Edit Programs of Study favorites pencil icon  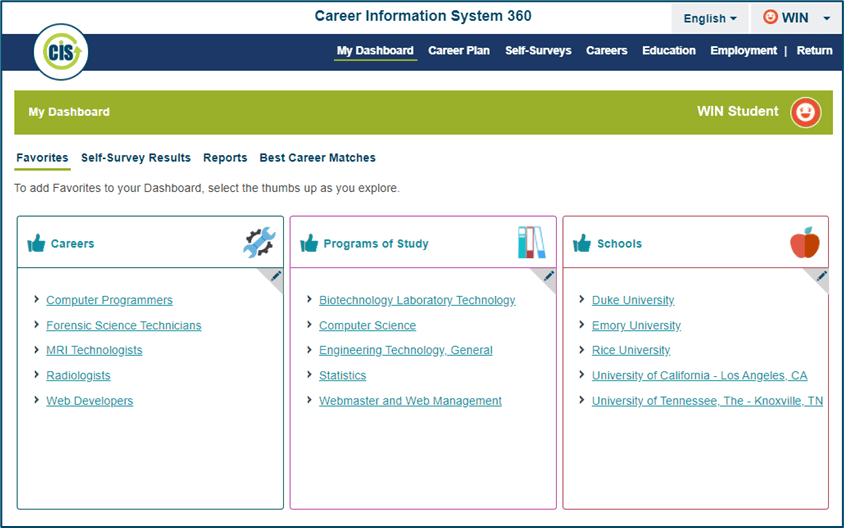(x=549, y=276)
